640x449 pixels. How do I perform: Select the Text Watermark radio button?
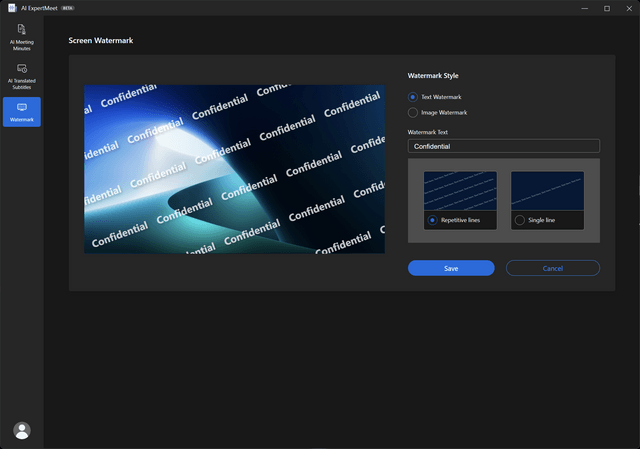413,97
